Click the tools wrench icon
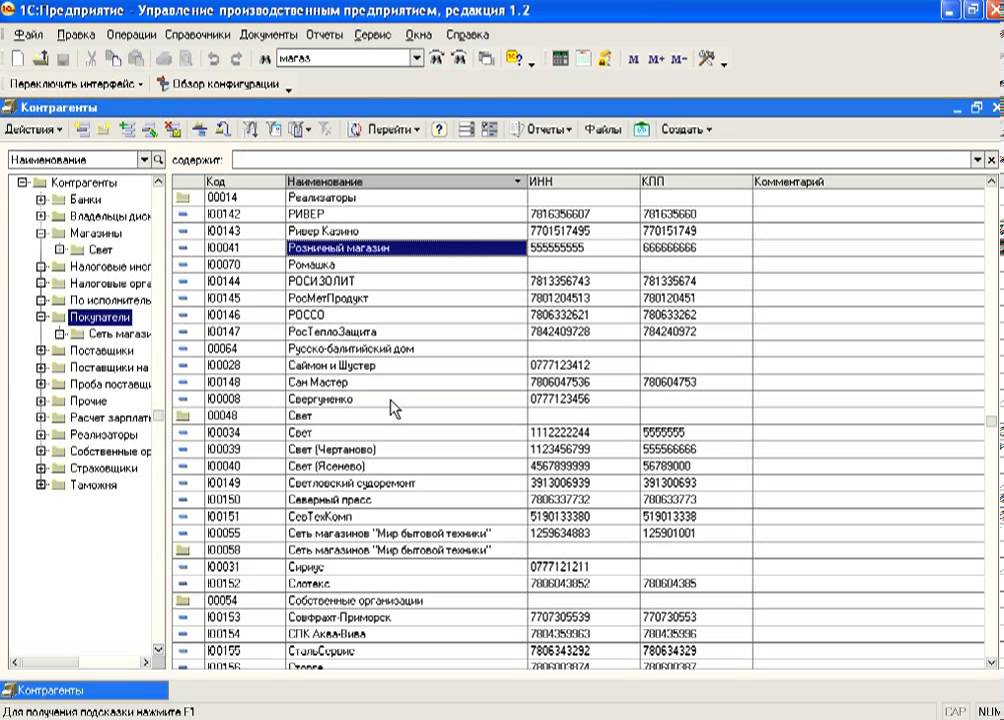This screenshot has width=1004, height=720. point(707,59)
